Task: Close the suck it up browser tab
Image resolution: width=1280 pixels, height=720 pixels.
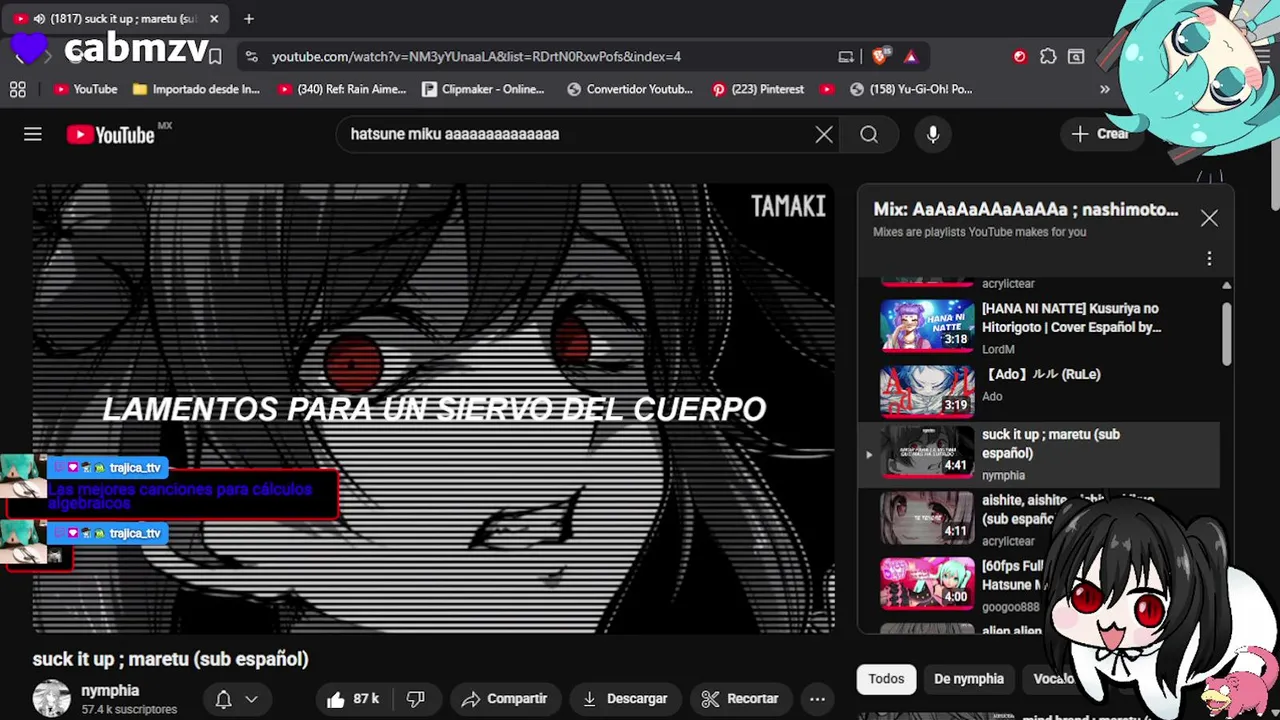Action: pyautogui.click(x=214, y=18)
